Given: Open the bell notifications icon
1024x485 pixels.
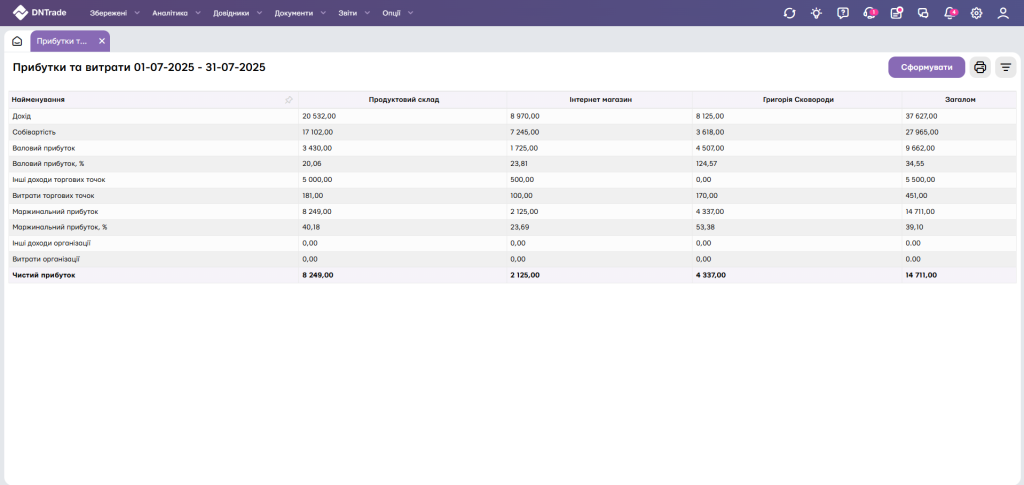Looking at the screenshot, I should click(949, 13).
